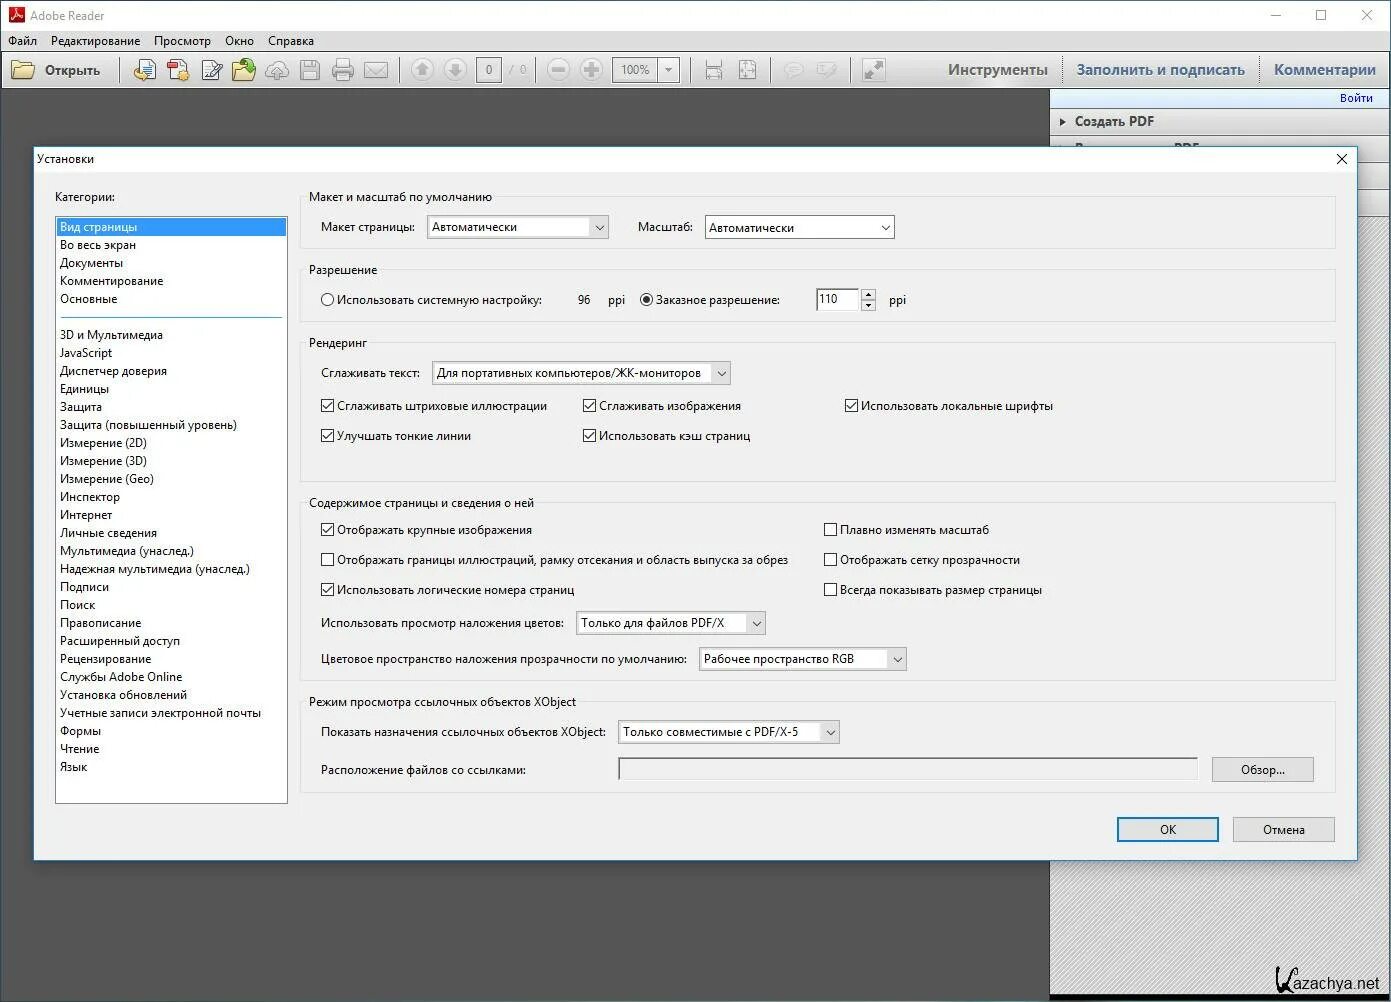This screenshot has height=1002, width=1391.
Task: Click the send email envelope icon
Action: point(376,70)
